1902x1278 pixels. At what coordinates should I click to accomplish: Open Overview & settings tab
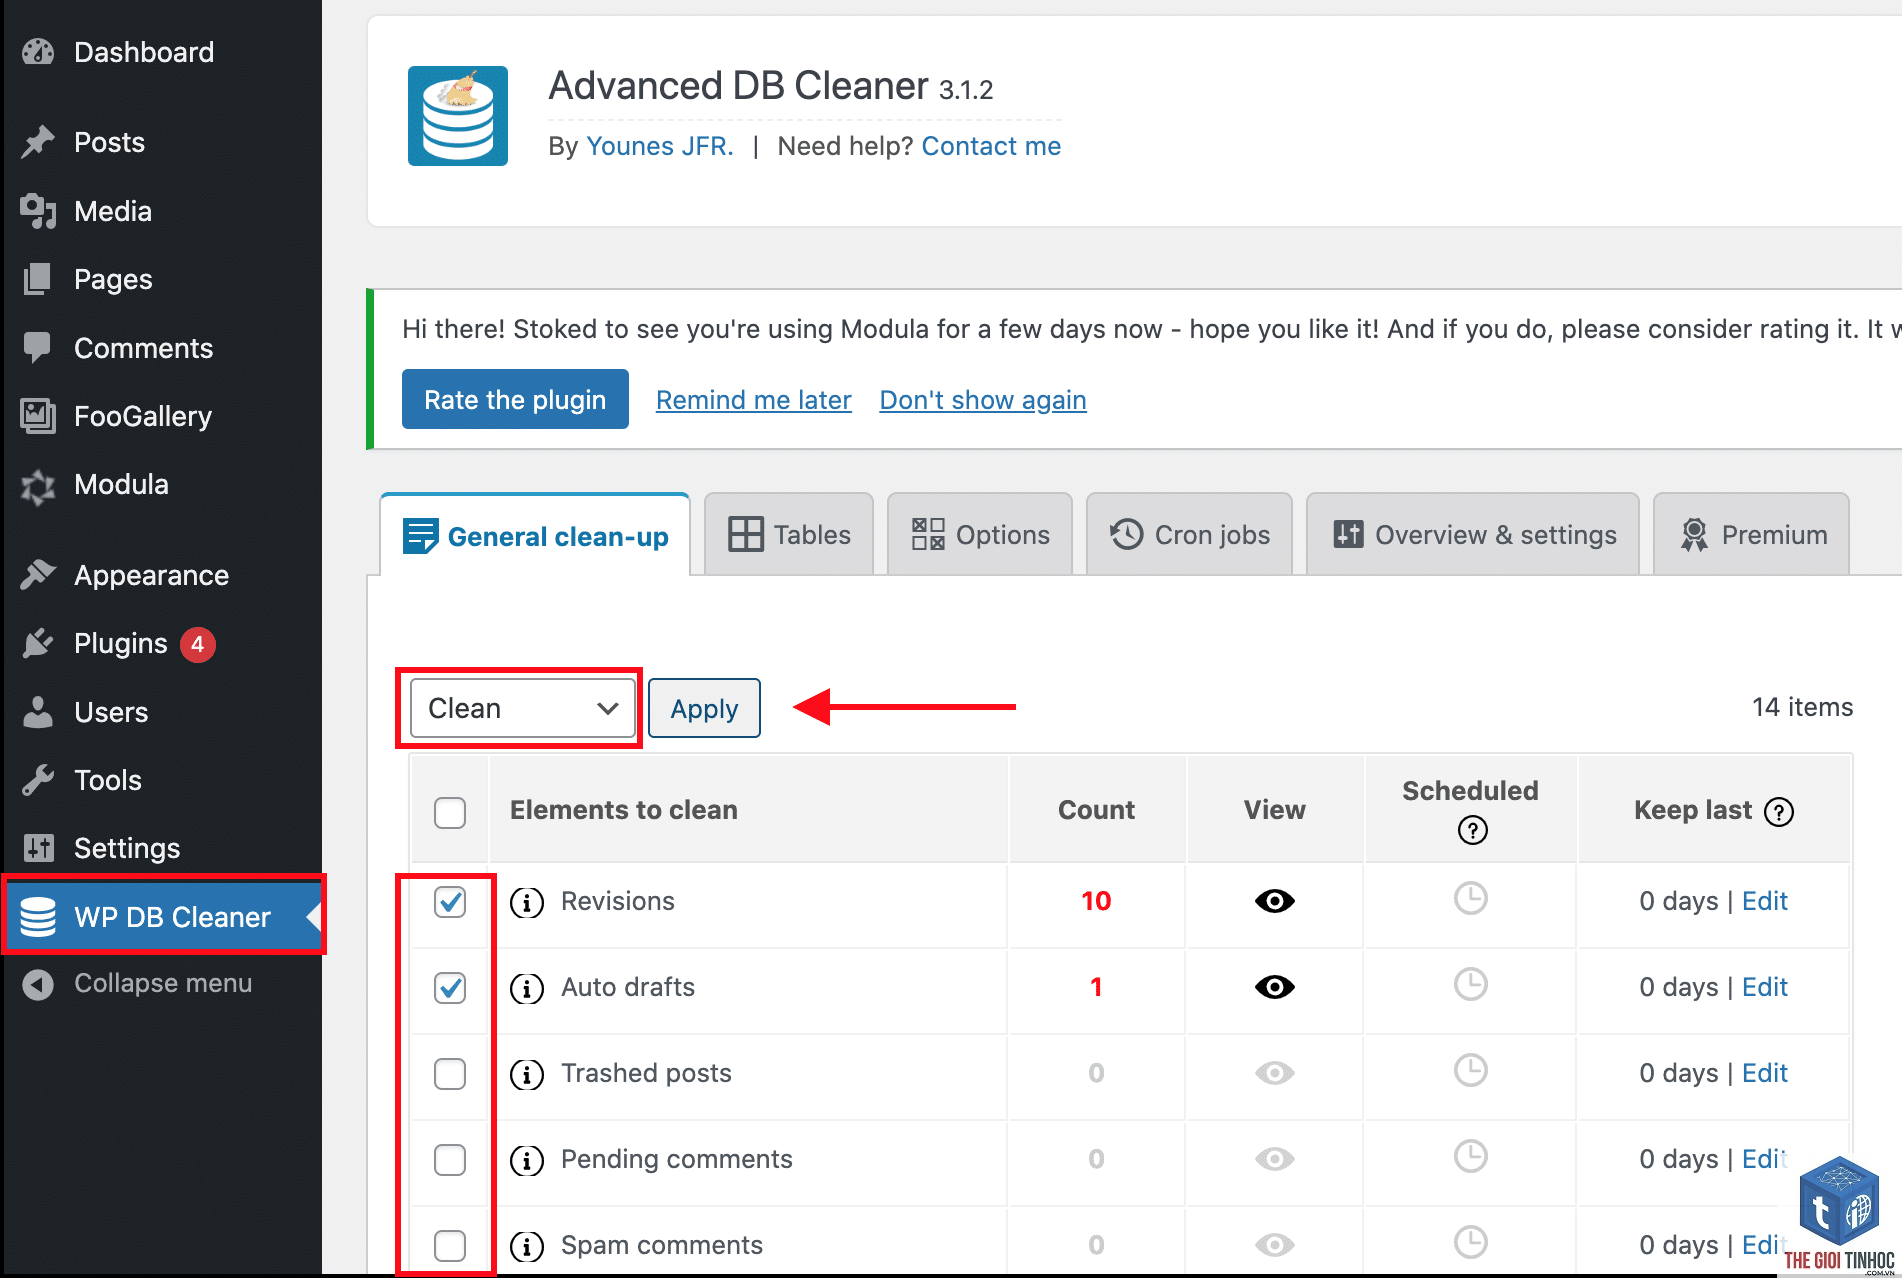click(x=1473, y=535)
